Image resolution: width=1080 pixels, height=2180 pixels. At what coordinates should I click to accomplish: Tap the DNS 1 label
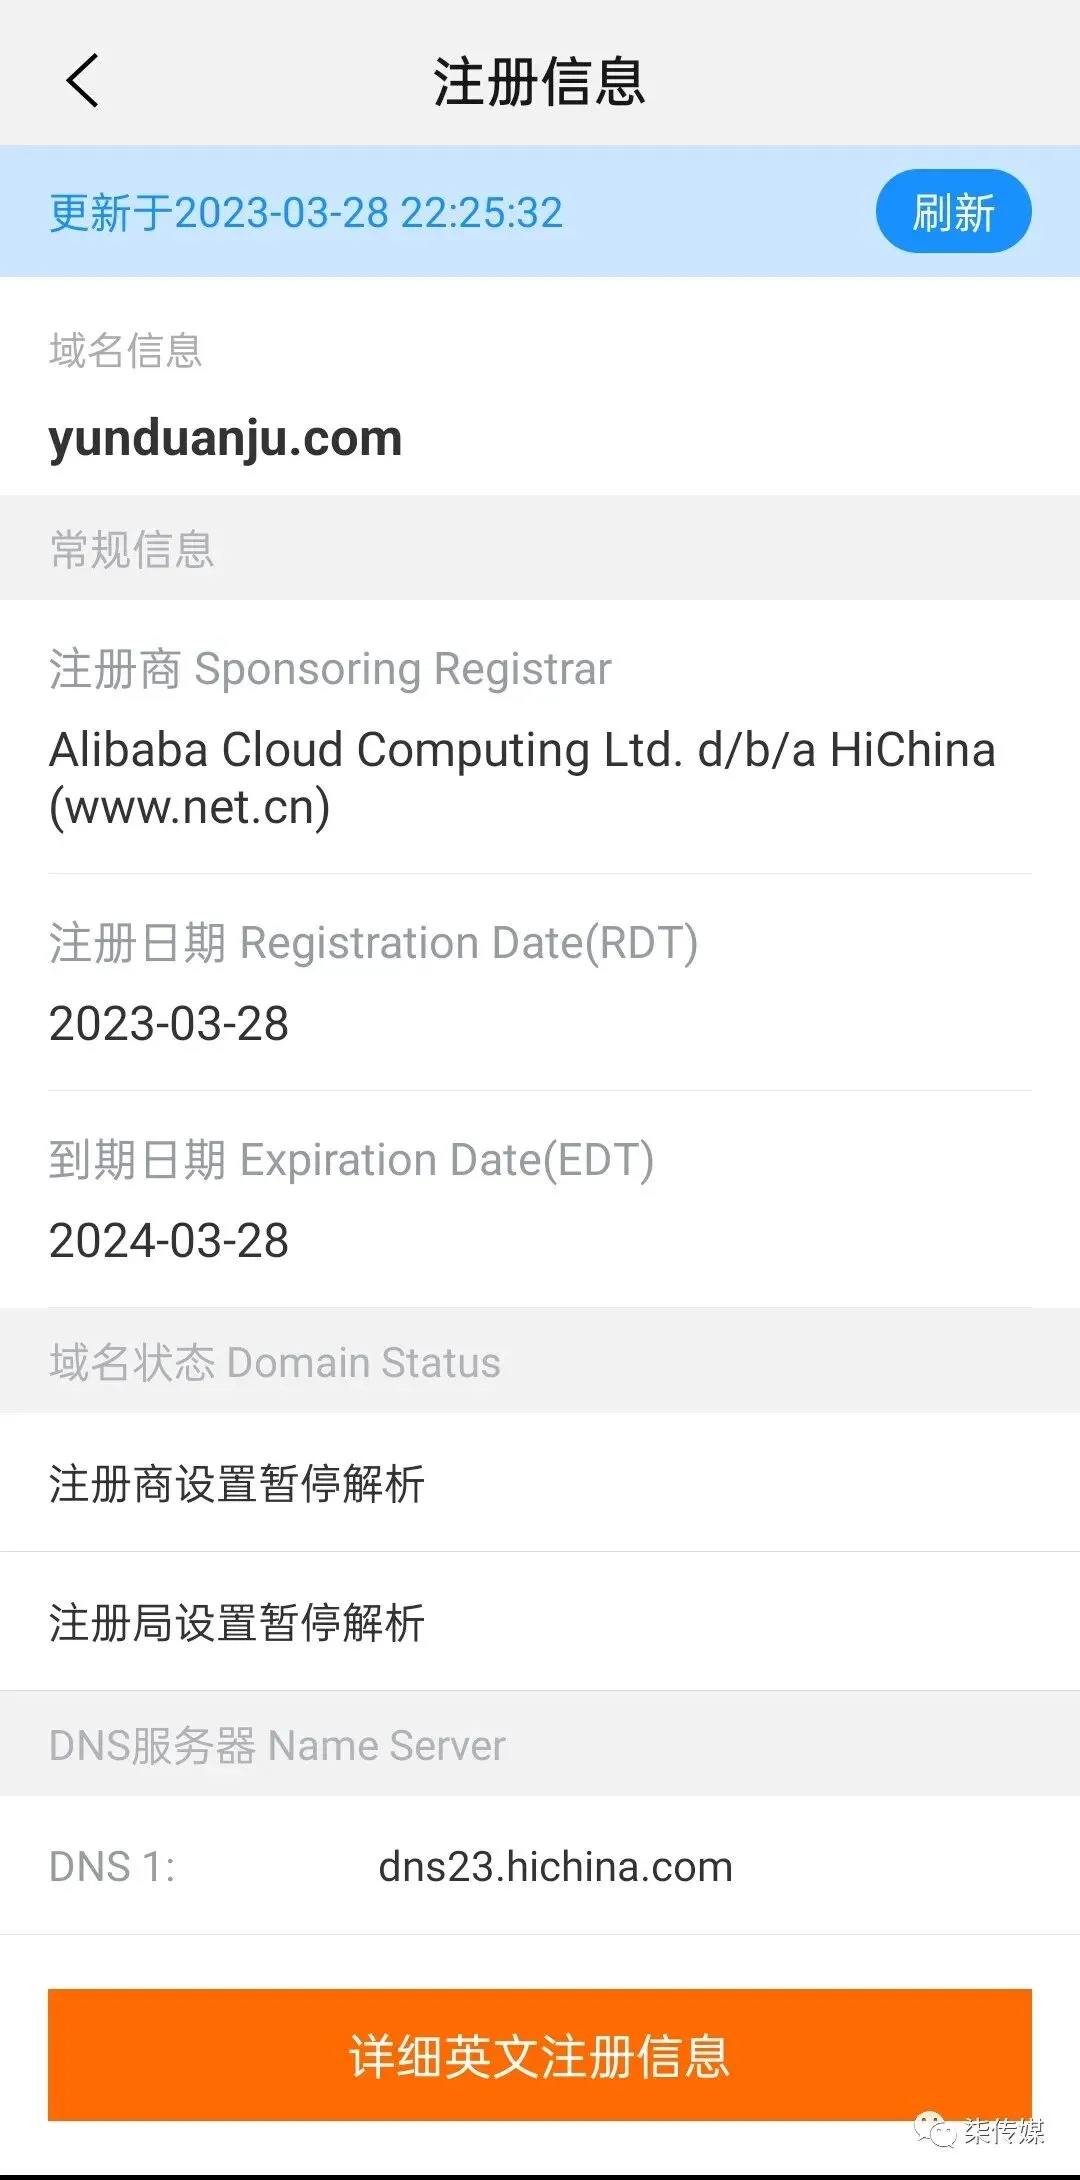(112, 1867)
